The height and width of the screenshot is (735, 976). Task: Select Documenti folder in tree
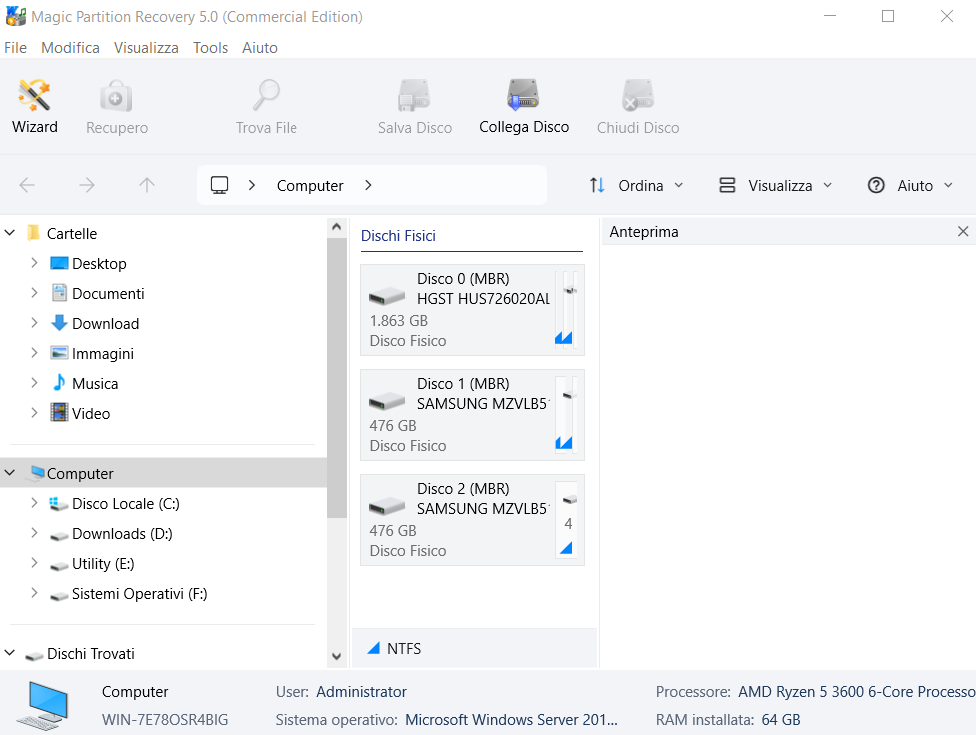coord(108,293)
